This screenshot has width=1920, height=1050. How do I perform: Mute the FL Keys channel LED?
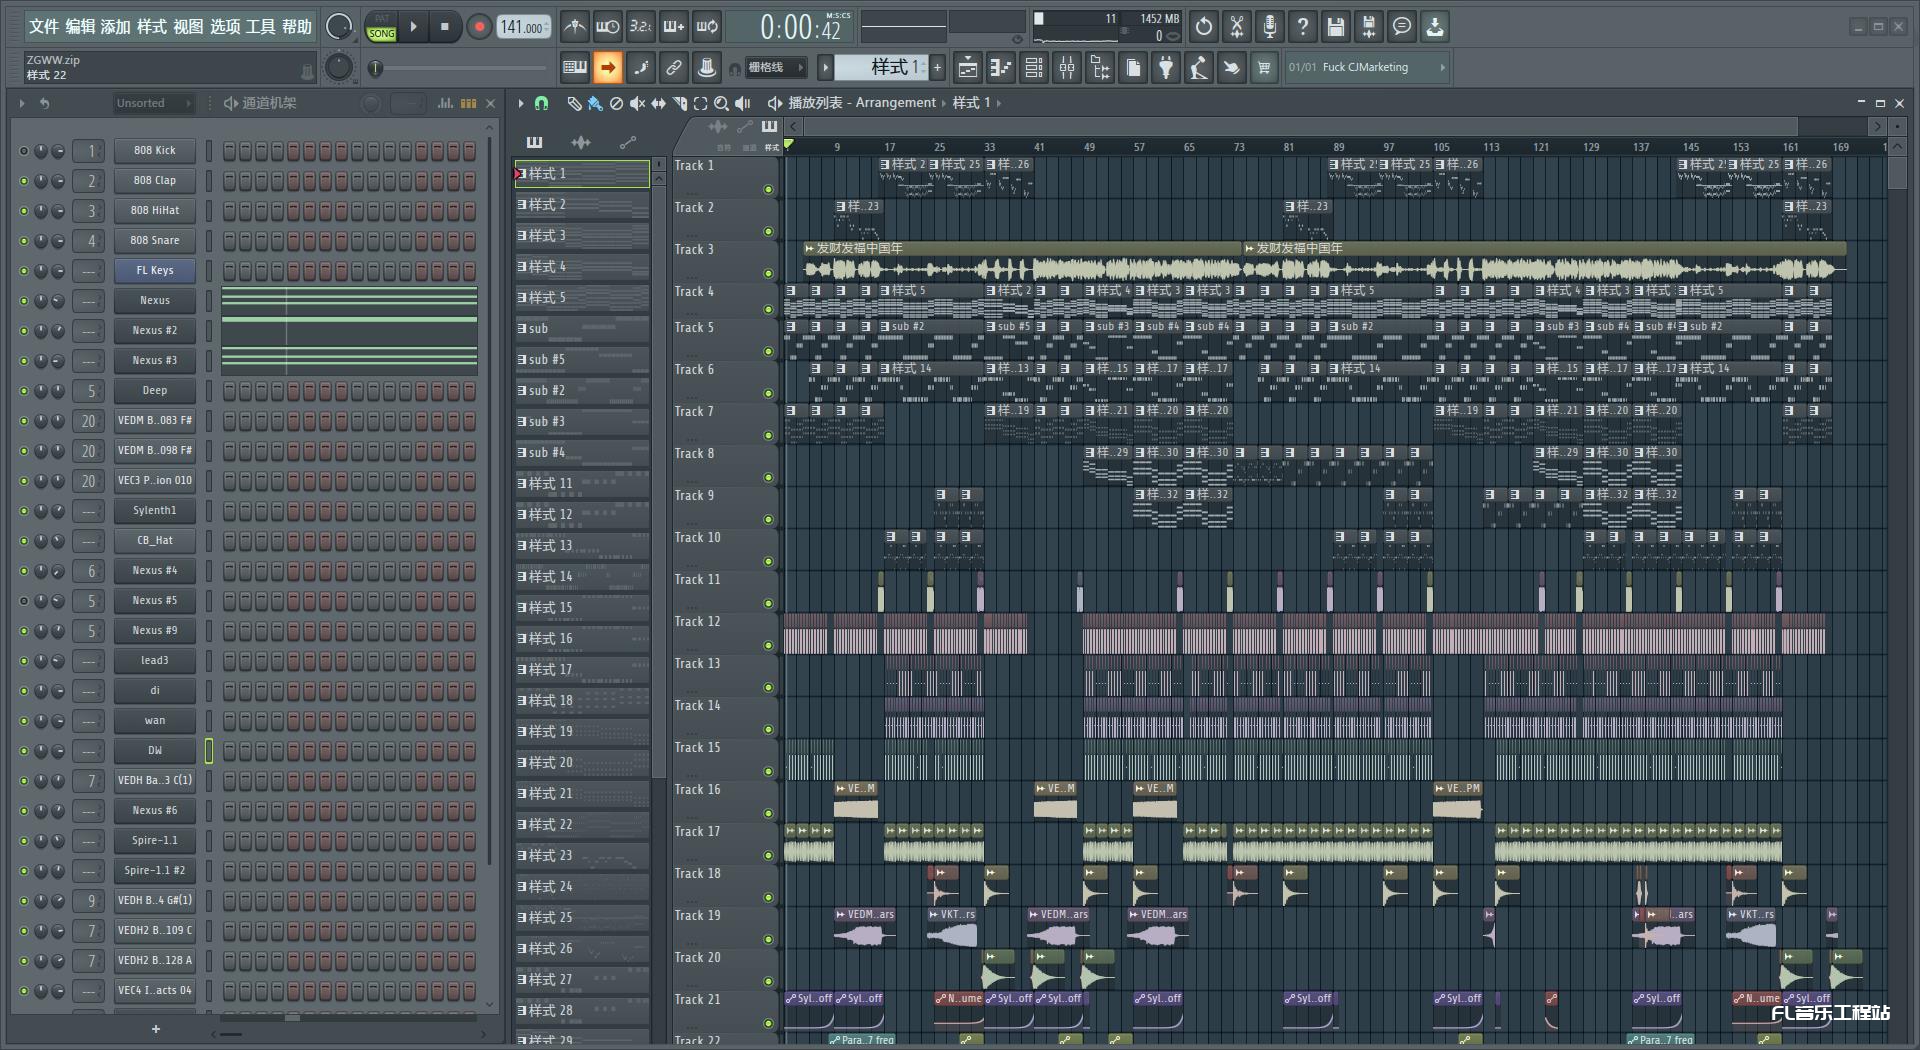(23, 271)
